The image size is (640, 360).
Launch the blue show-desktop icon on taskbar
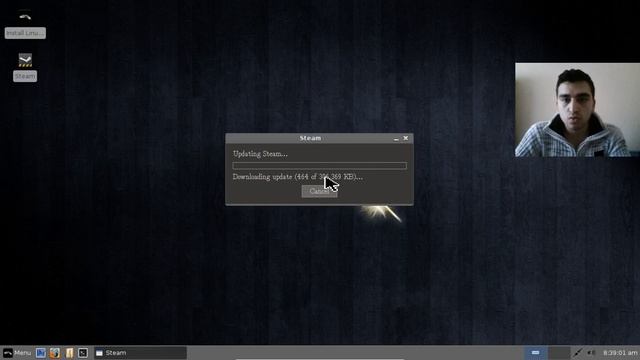click(x=40, y=353)
